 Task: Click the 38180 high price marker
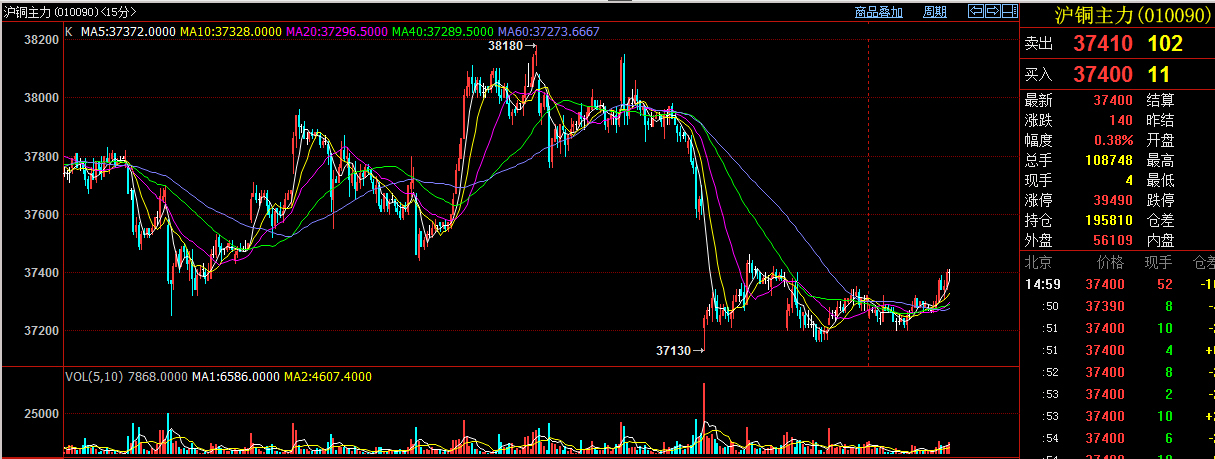point(508,46)
